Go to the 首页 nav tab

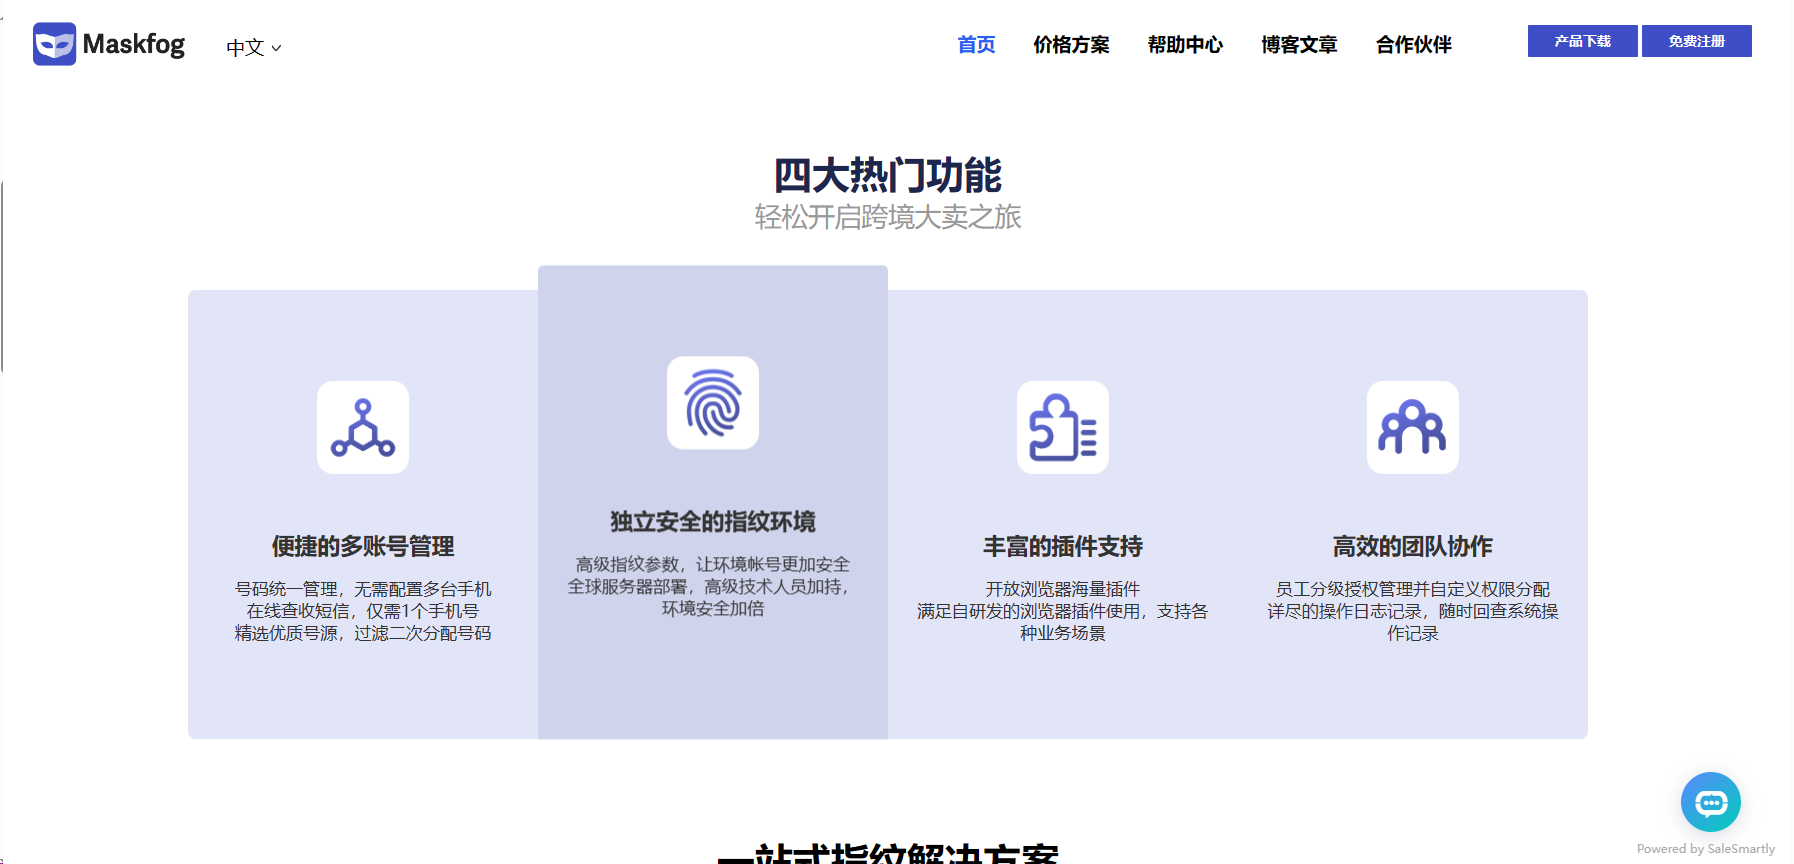pyautogui.click(x=976, y=45)
